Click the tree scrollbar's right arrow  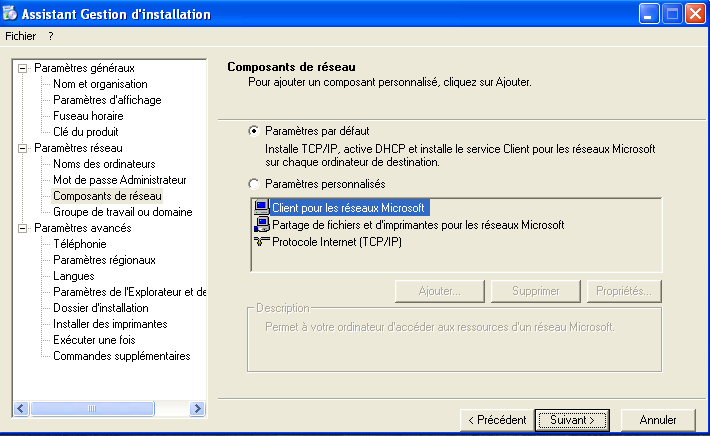click(197, 408)
